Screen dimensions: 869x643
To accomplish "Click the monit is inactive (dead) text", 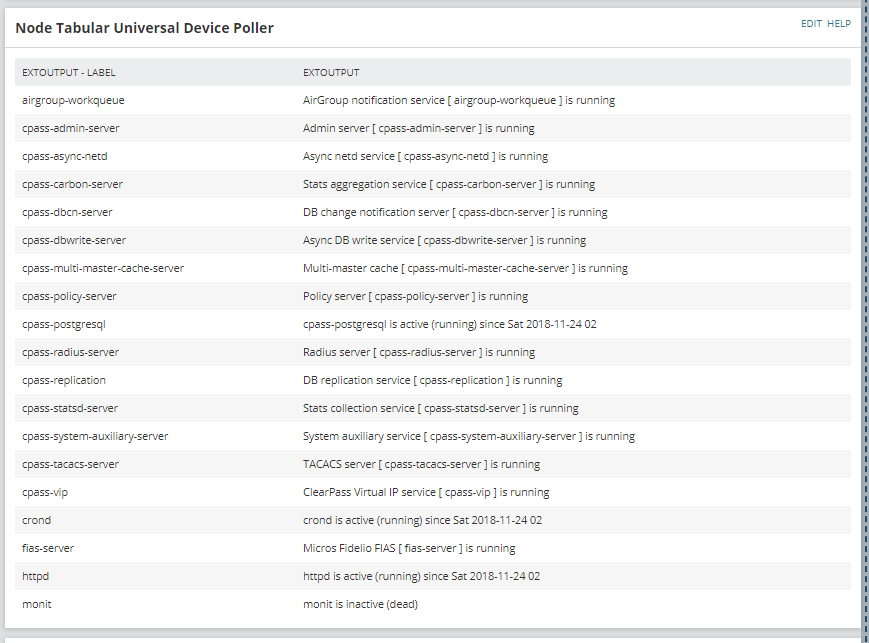I will pyautogui.click(x=360, y=604).
